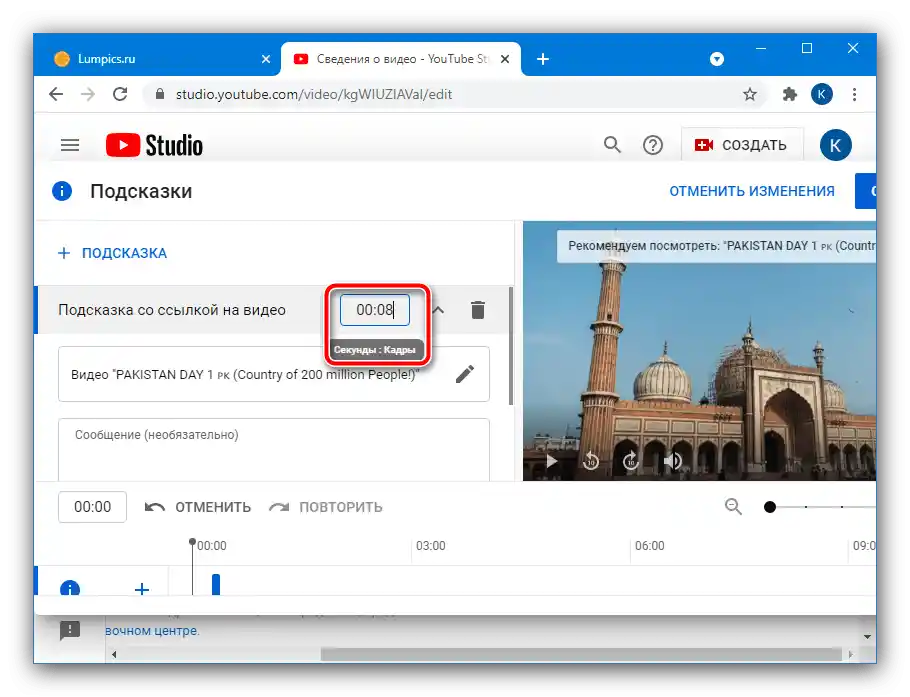910x697 pixels.
Task: Click the left arrow of the horizontal scrollbar
Action: 114,655
